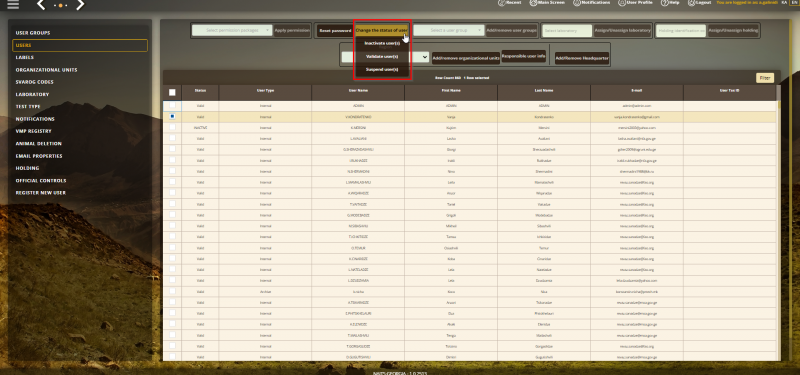Expand organizational units dropdown arrow
This screenshot has width=800, height=375.
[424, 58]
